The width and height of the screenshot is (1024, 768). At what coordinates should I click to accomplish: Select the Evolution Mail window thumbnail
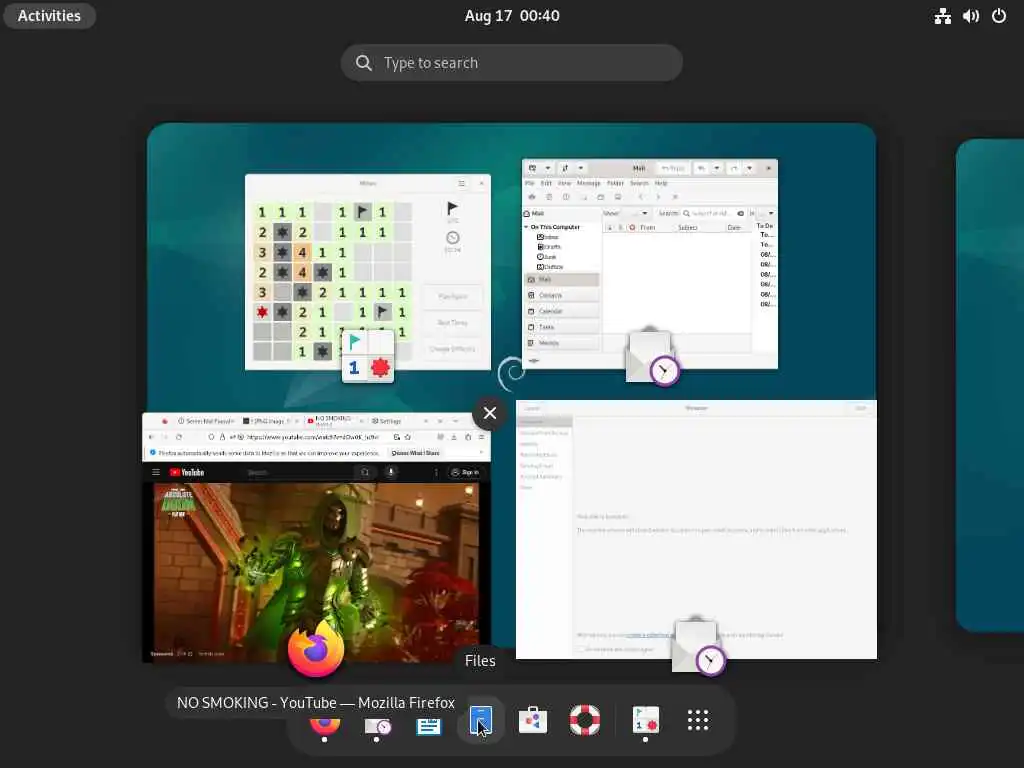pyautogui.click(x=650, y=264)
